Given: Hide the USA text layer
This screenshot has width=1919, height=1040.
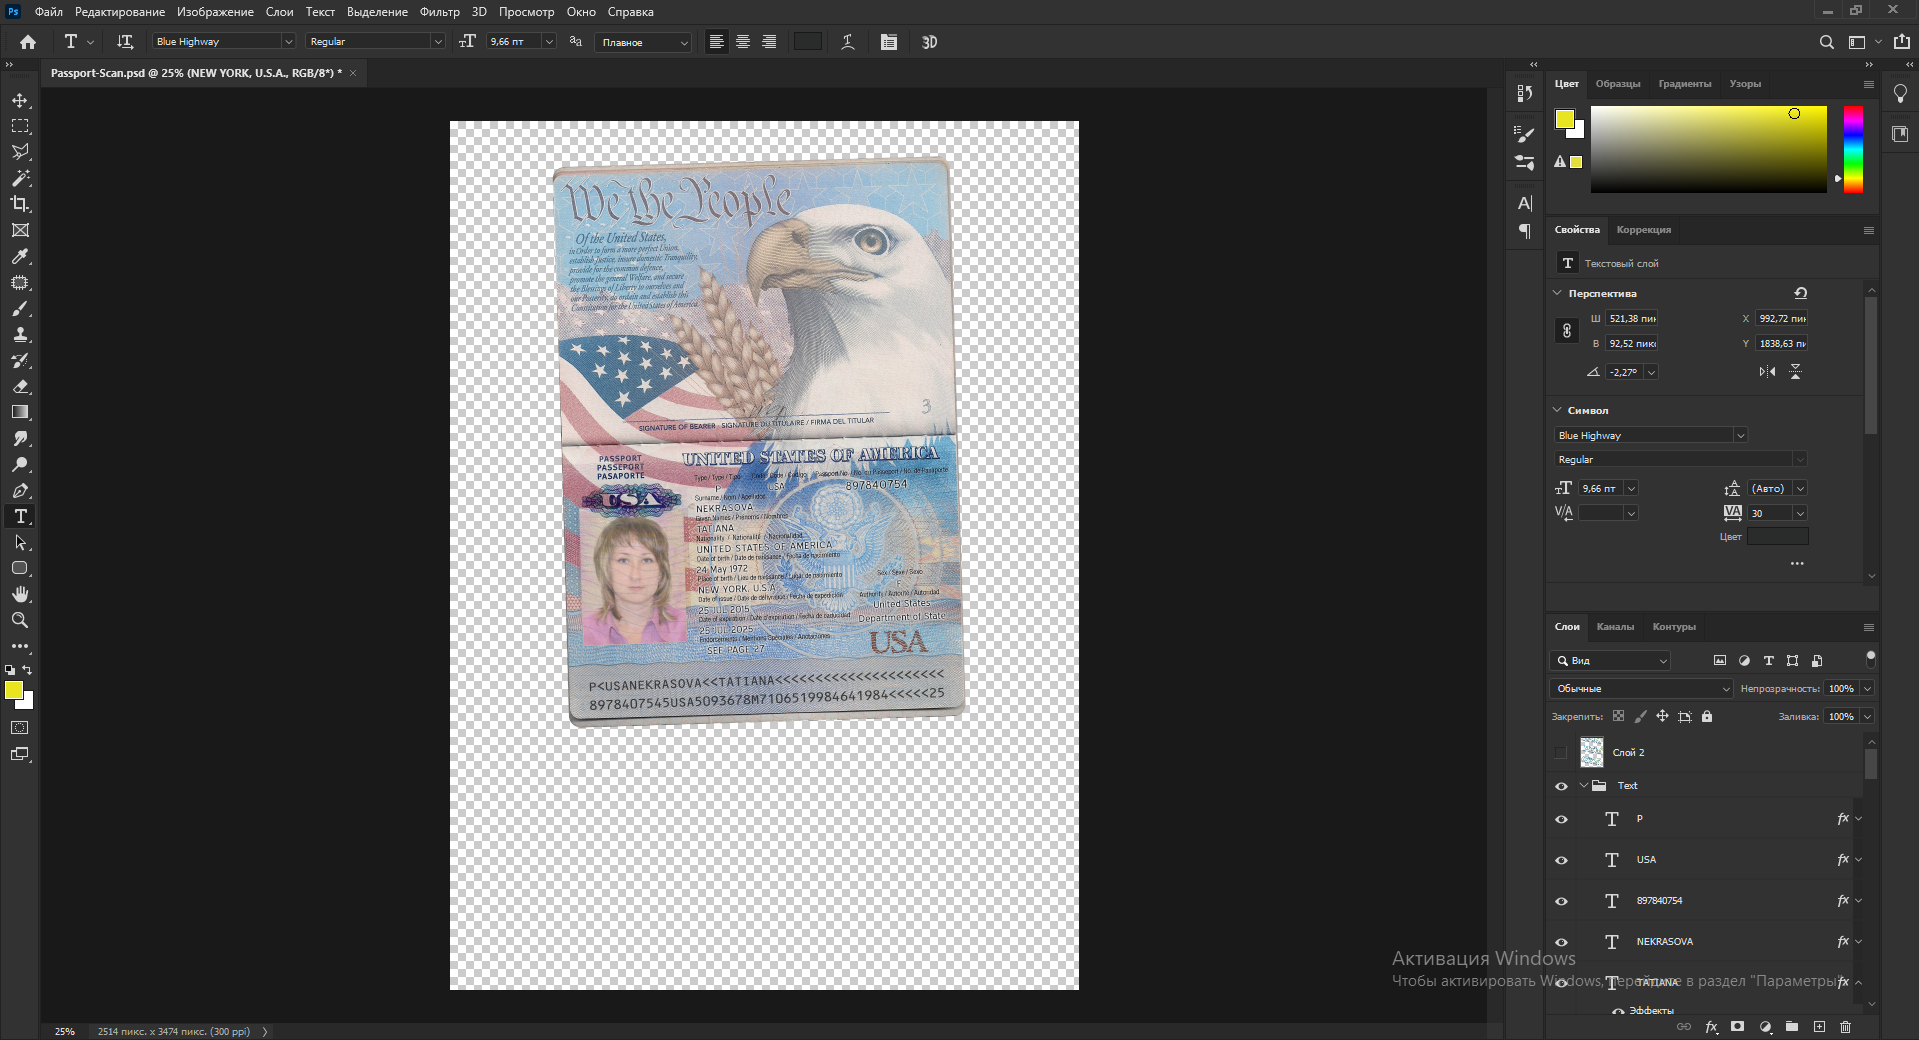Looking at the screenshot, I should pyautogui.click(x=1561, y=860).
